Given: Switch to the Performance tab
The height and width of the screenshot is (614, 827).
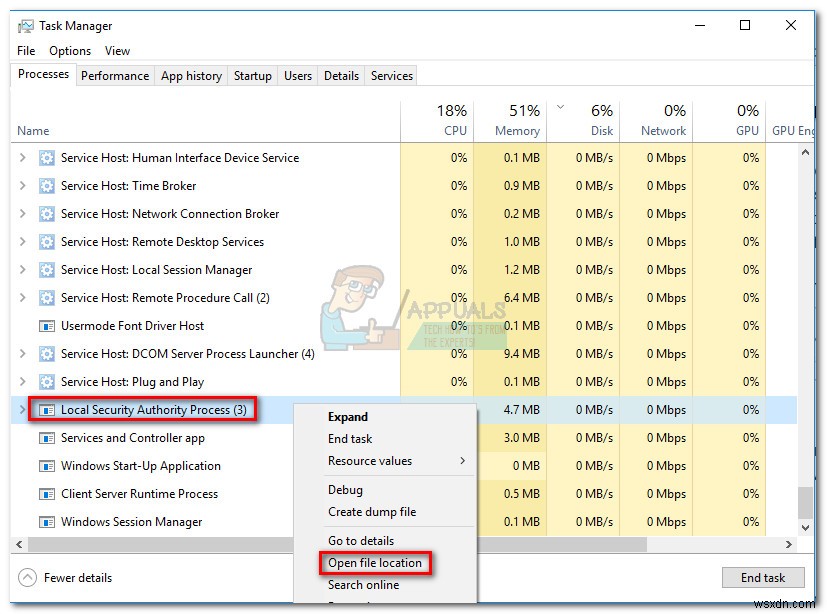Looking at the screenshot, I should (x=115, y=75).
